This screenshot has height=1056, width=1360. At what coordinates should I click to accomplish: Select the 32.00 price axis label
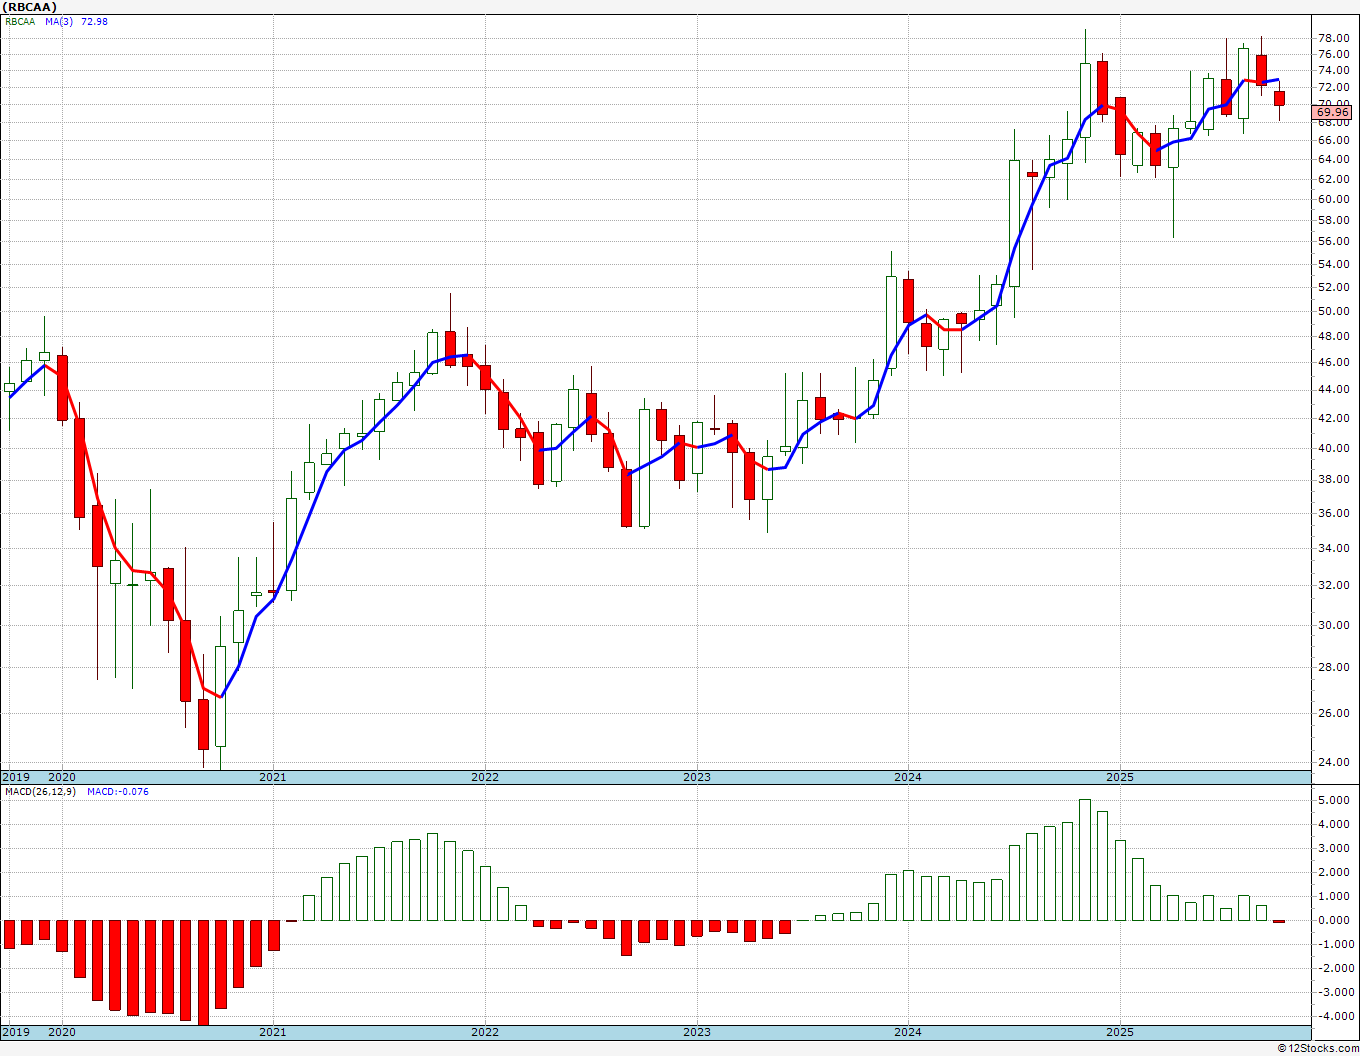(x=1334, y=585)
